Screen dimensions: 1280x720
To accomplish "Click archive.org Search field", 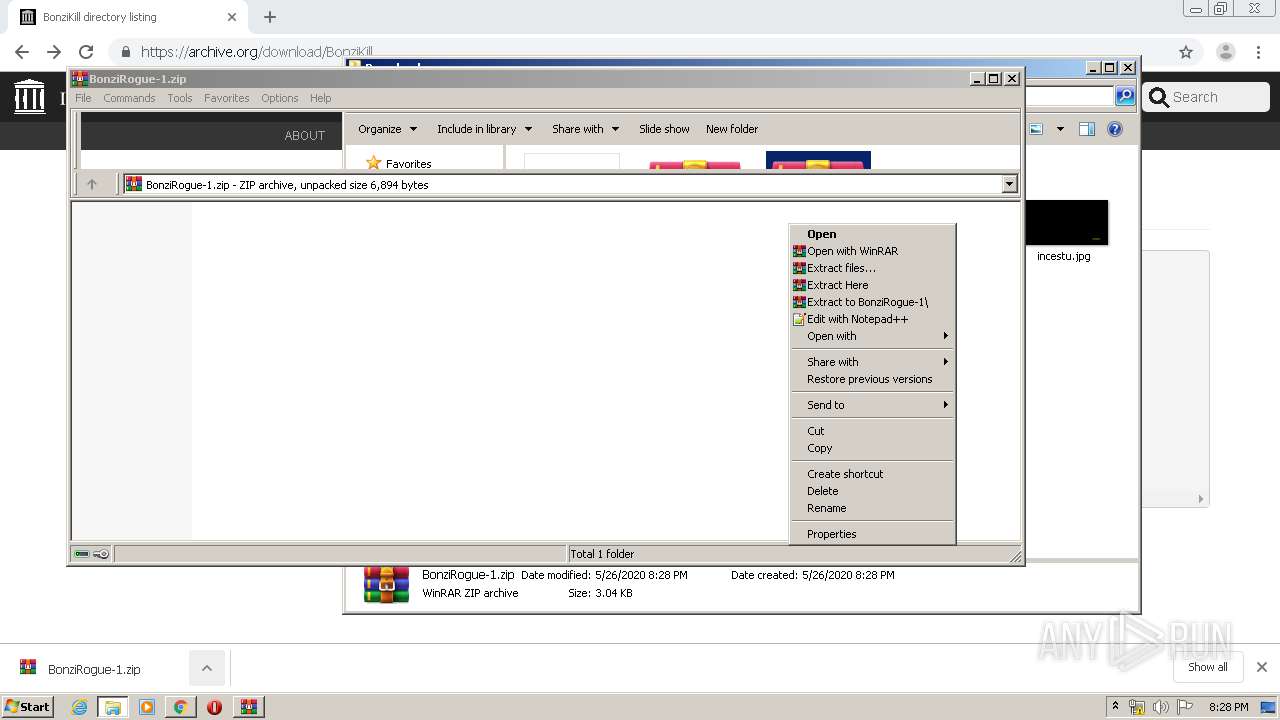I will point(1206,97).
